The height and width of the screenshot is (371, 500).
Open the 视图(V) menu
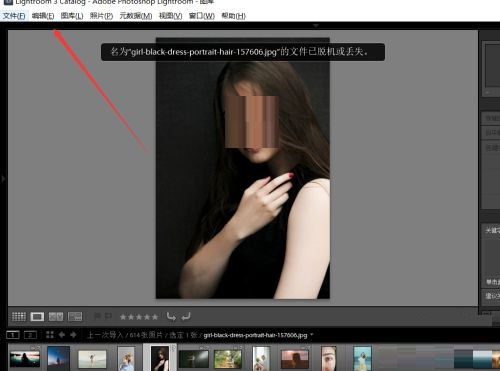[x=170, y=16]
